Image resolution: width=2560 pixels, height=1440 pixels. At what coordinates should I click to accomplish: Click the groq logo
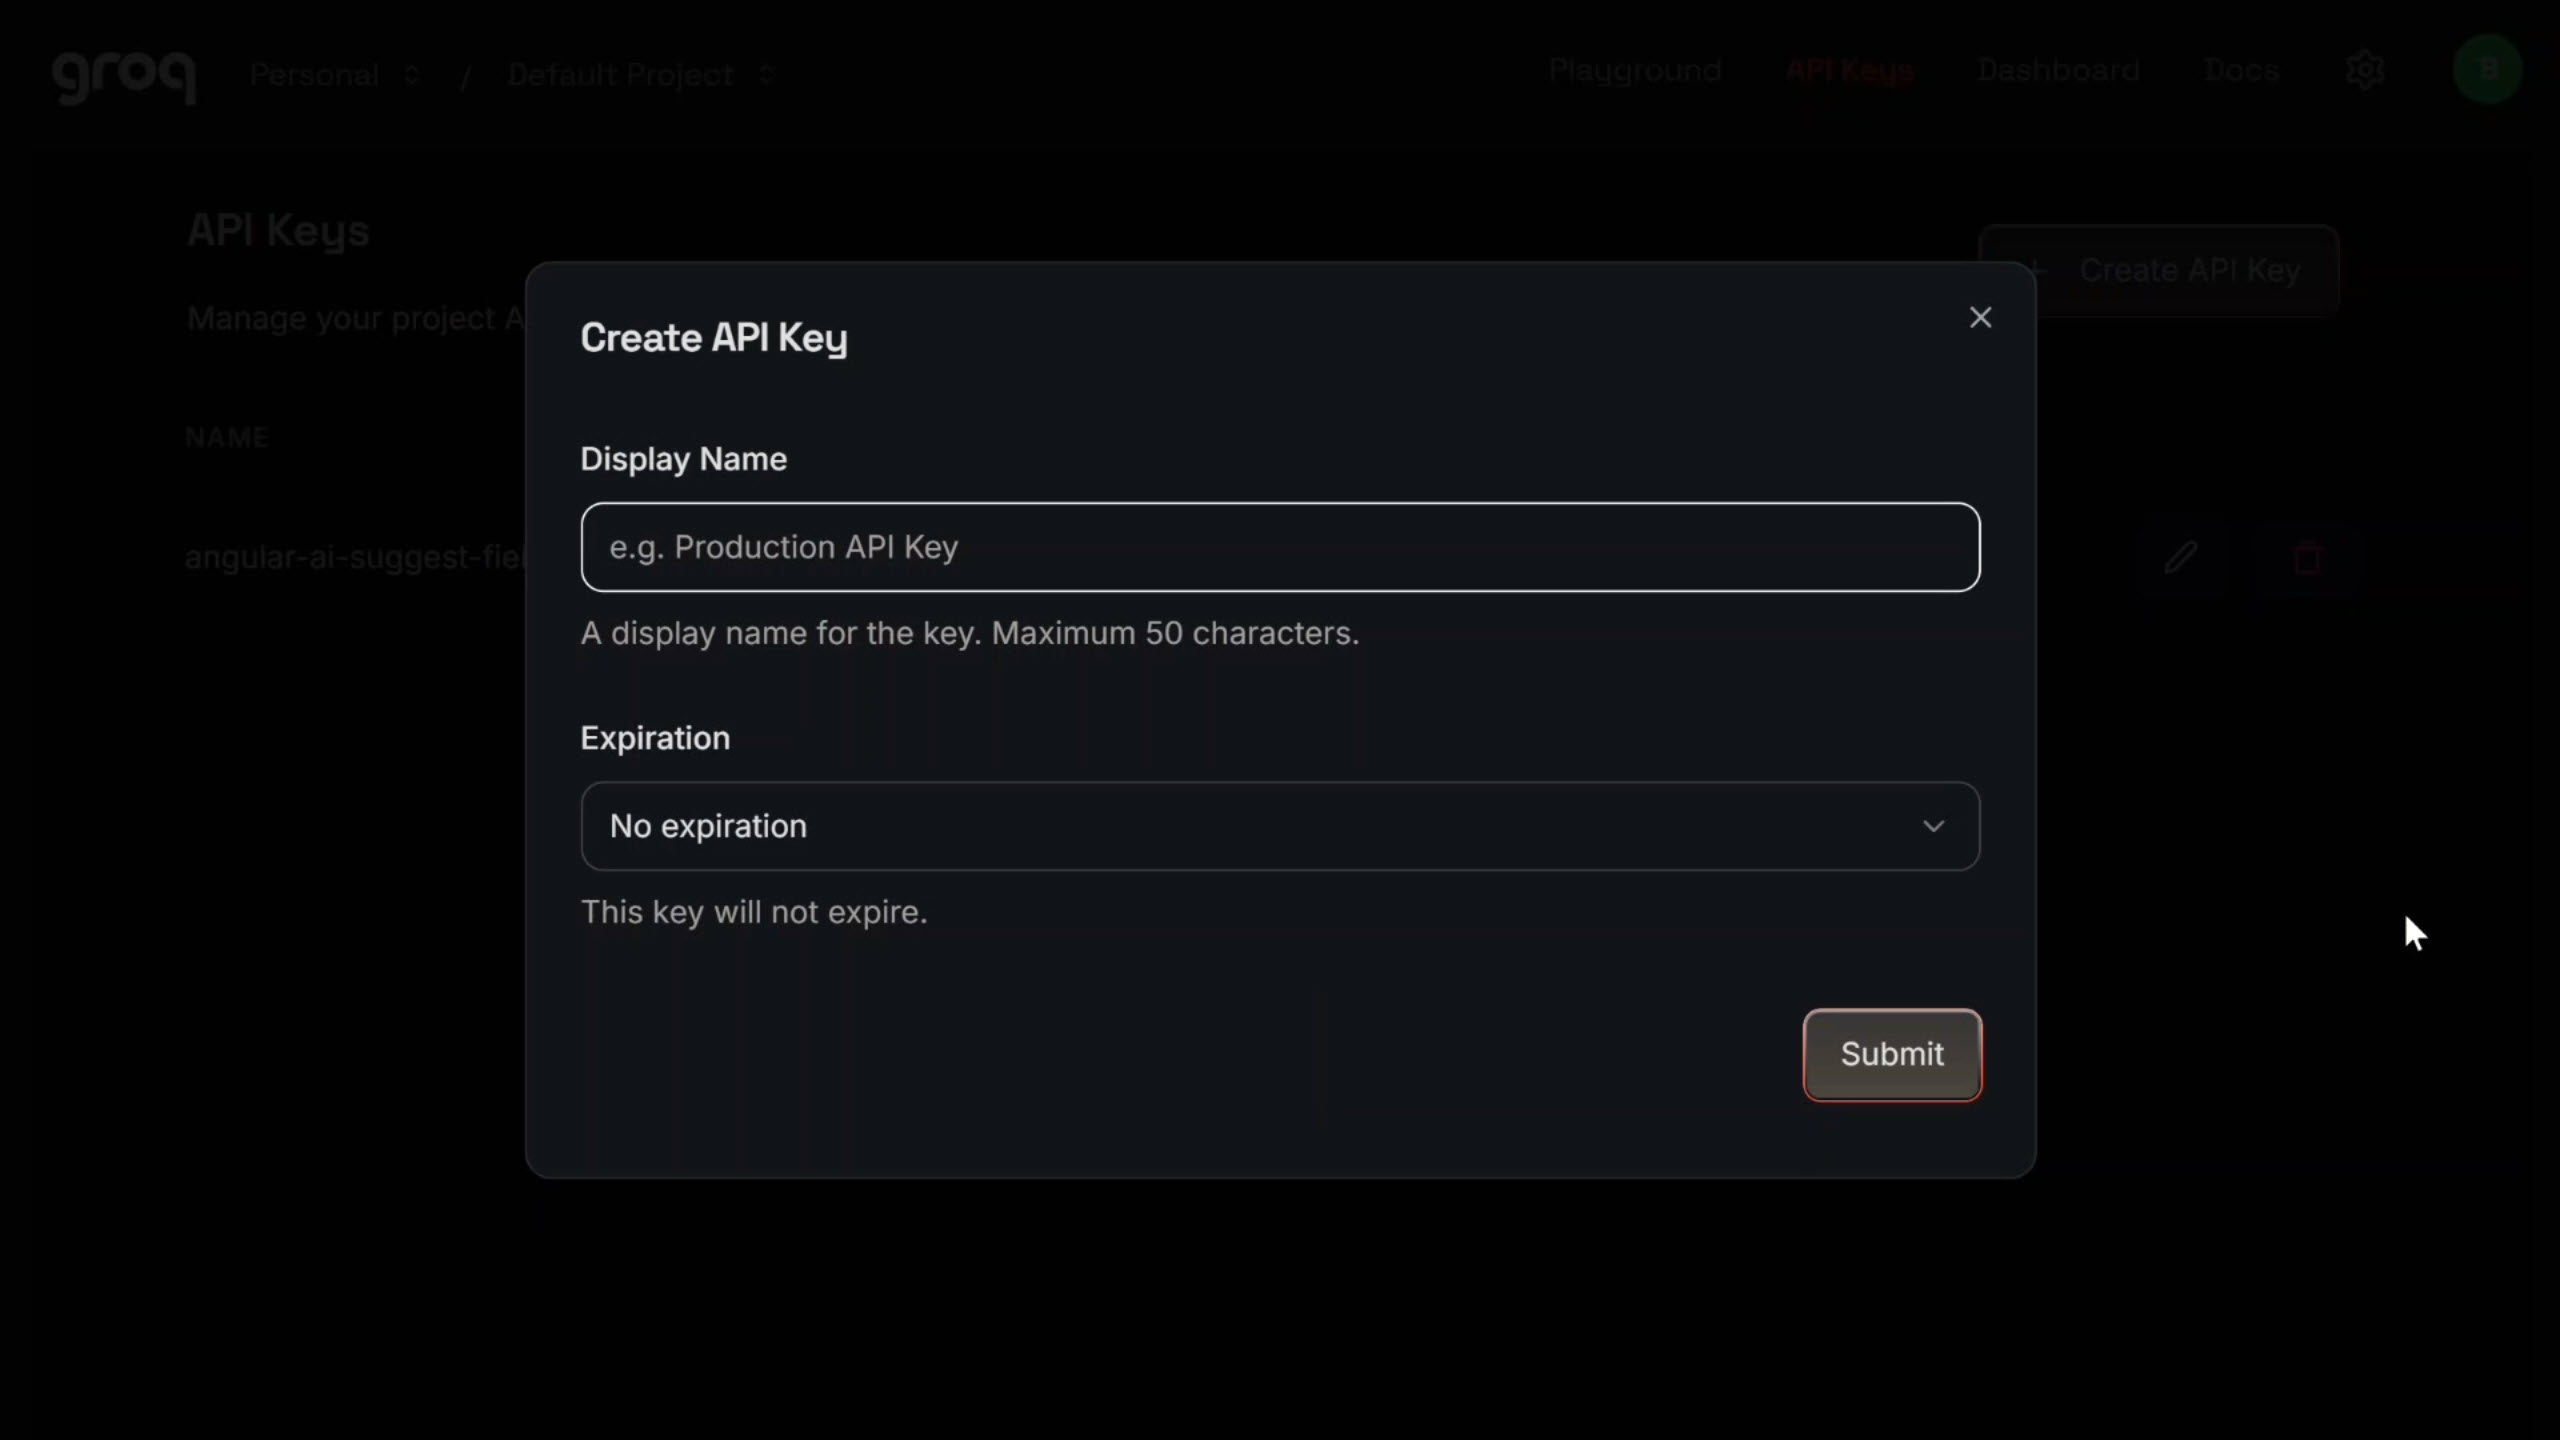pos(125,76)
